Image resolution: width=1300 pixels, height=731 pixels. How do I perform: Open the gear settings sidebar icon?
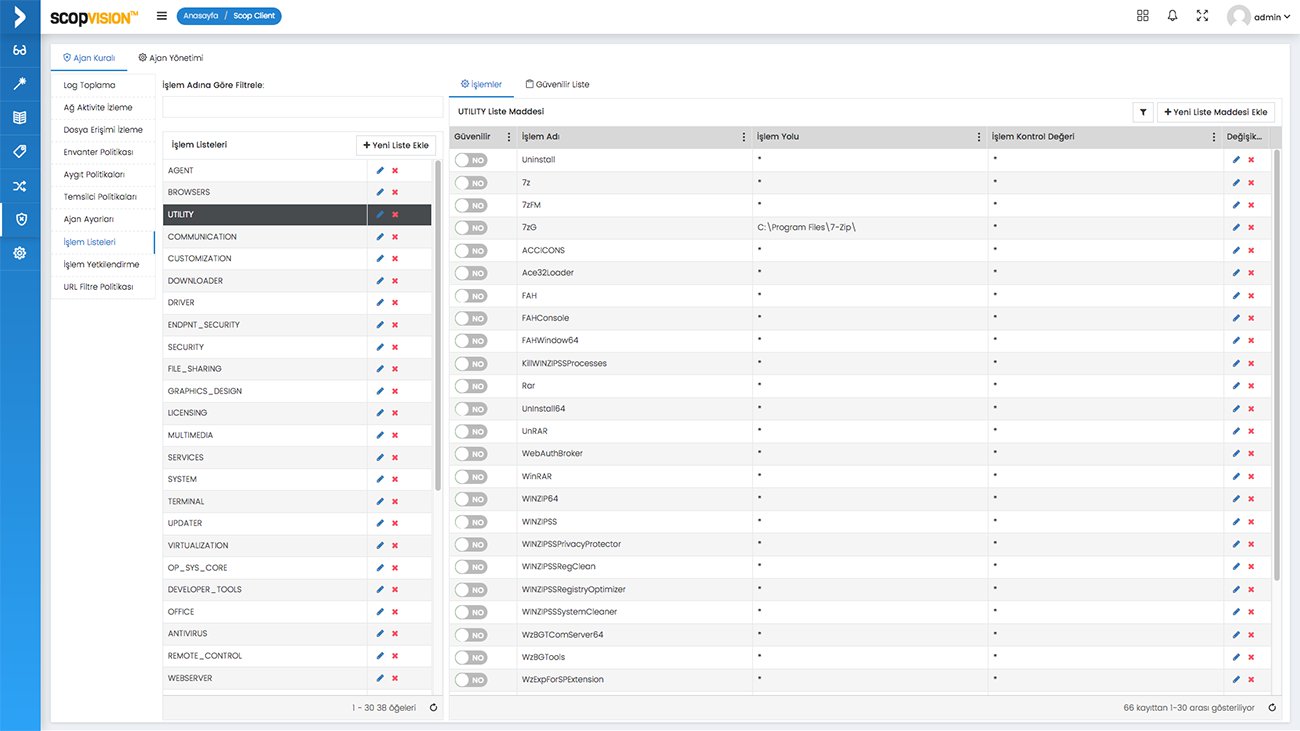(20, 254)
